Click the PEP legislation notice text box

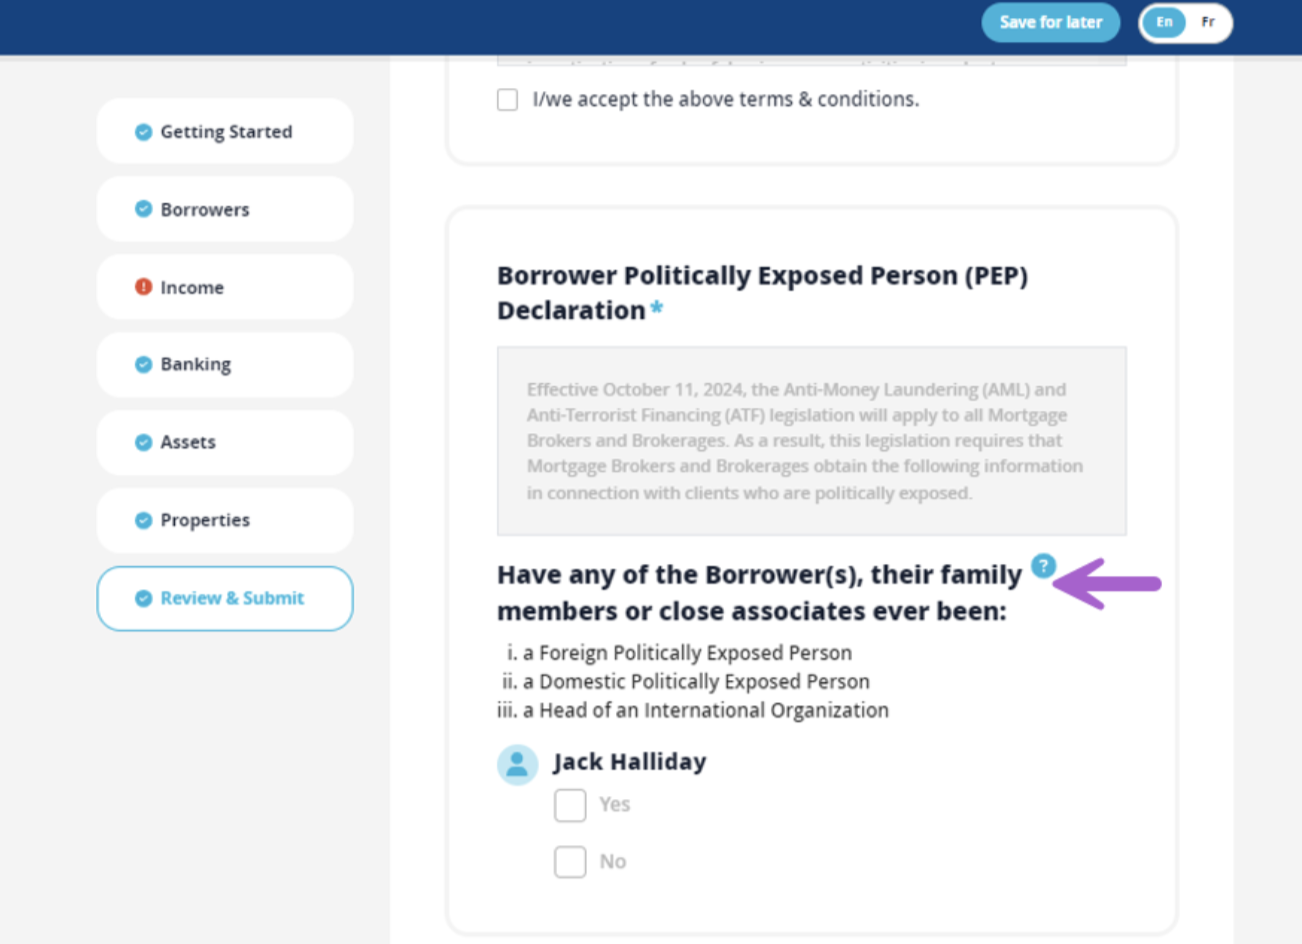(x=811, y=441)
